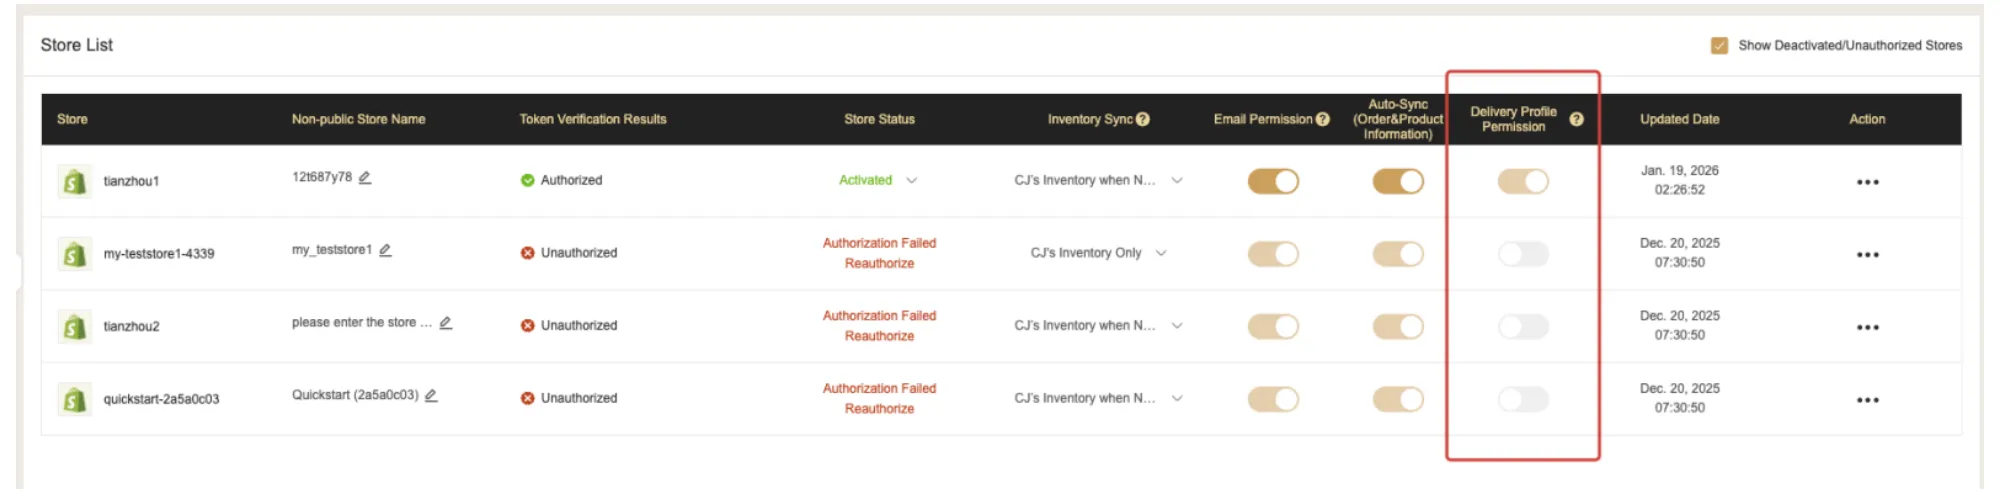This screenshot has width=2000, height=492.
Task: Click the Store Status column header
Action: point(879,119)
